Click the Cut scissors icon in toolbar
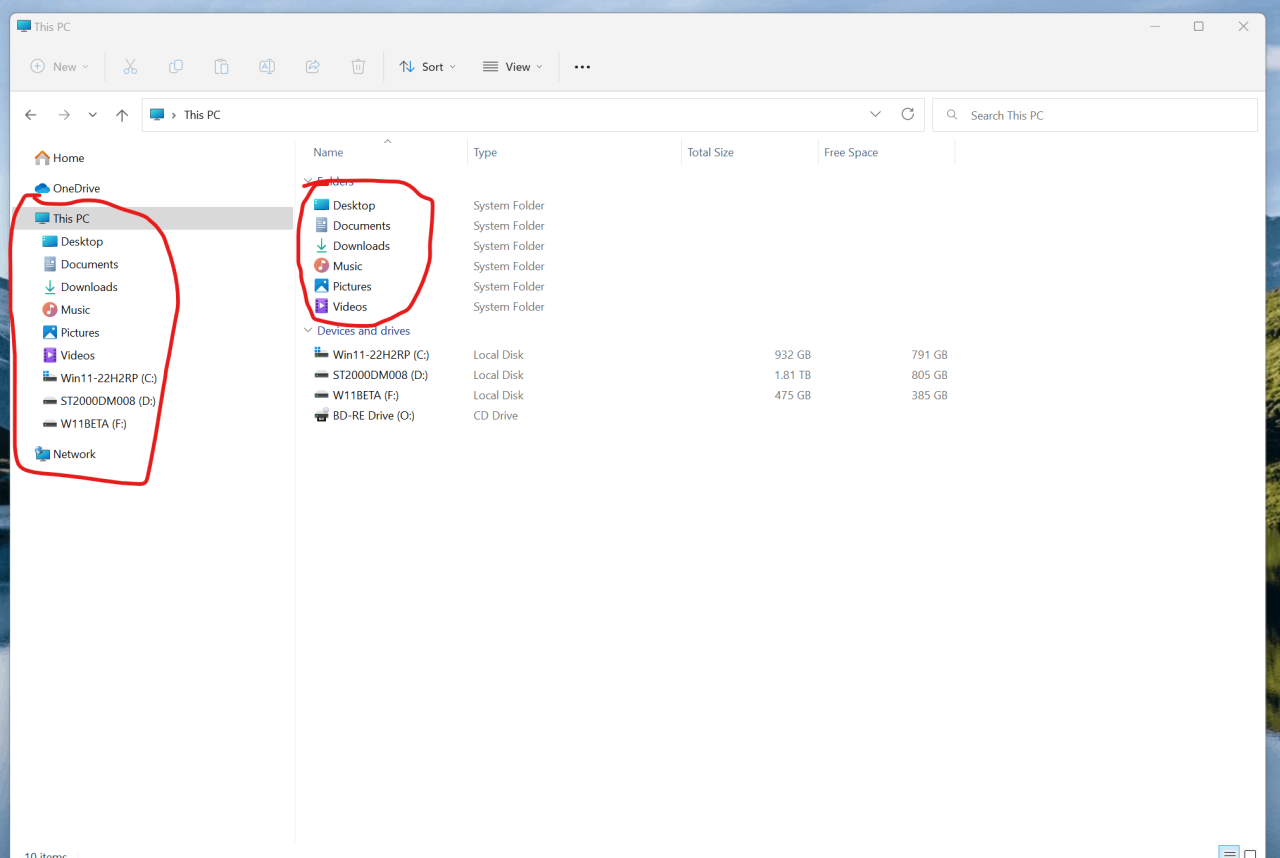This screenshot has width=1280, height=858. [x=130, y=67]
